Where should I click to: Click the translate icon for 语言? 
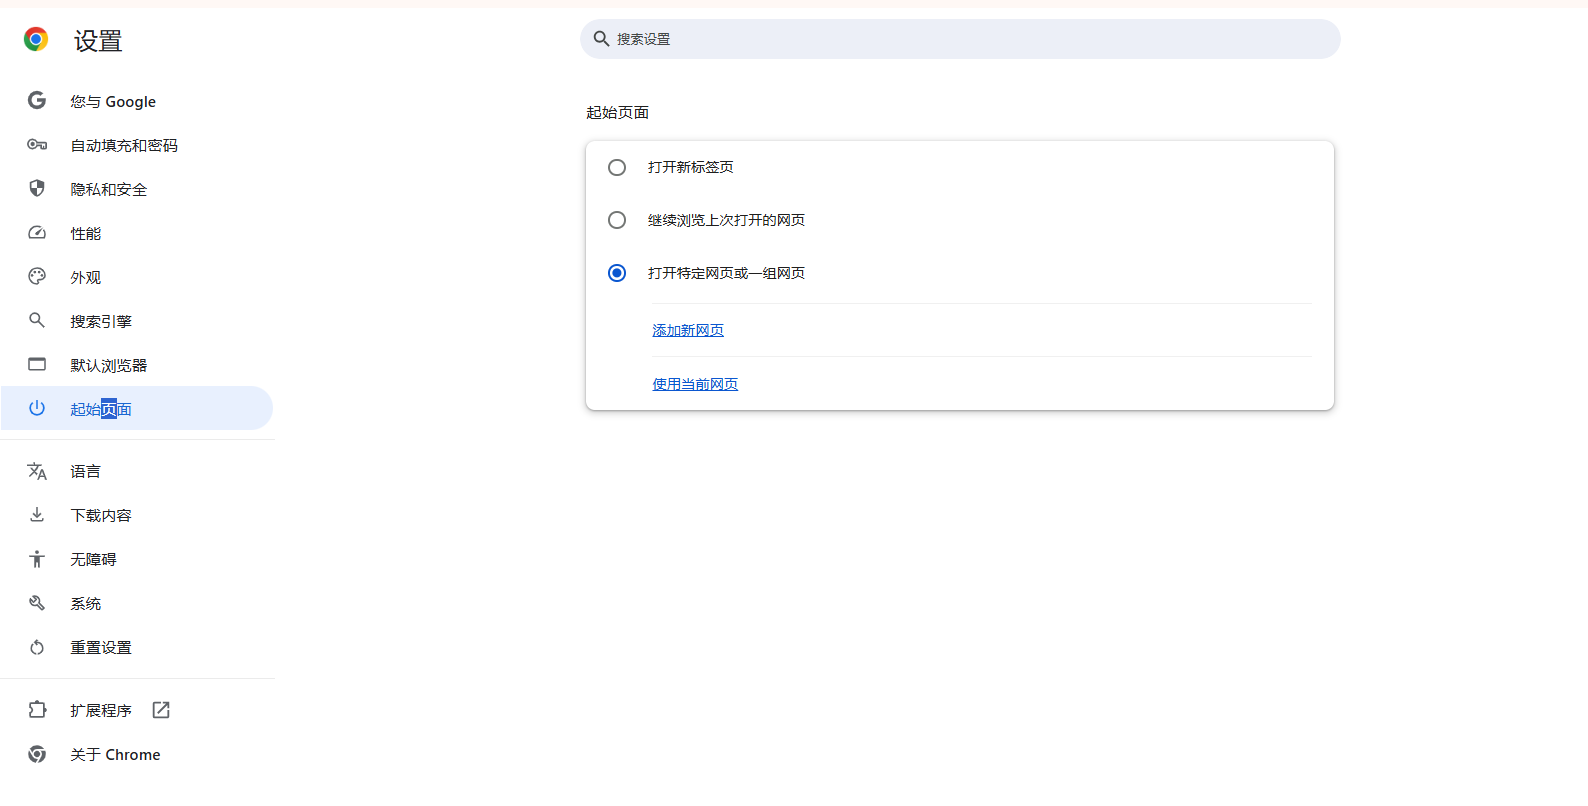(x=37, y=471)
